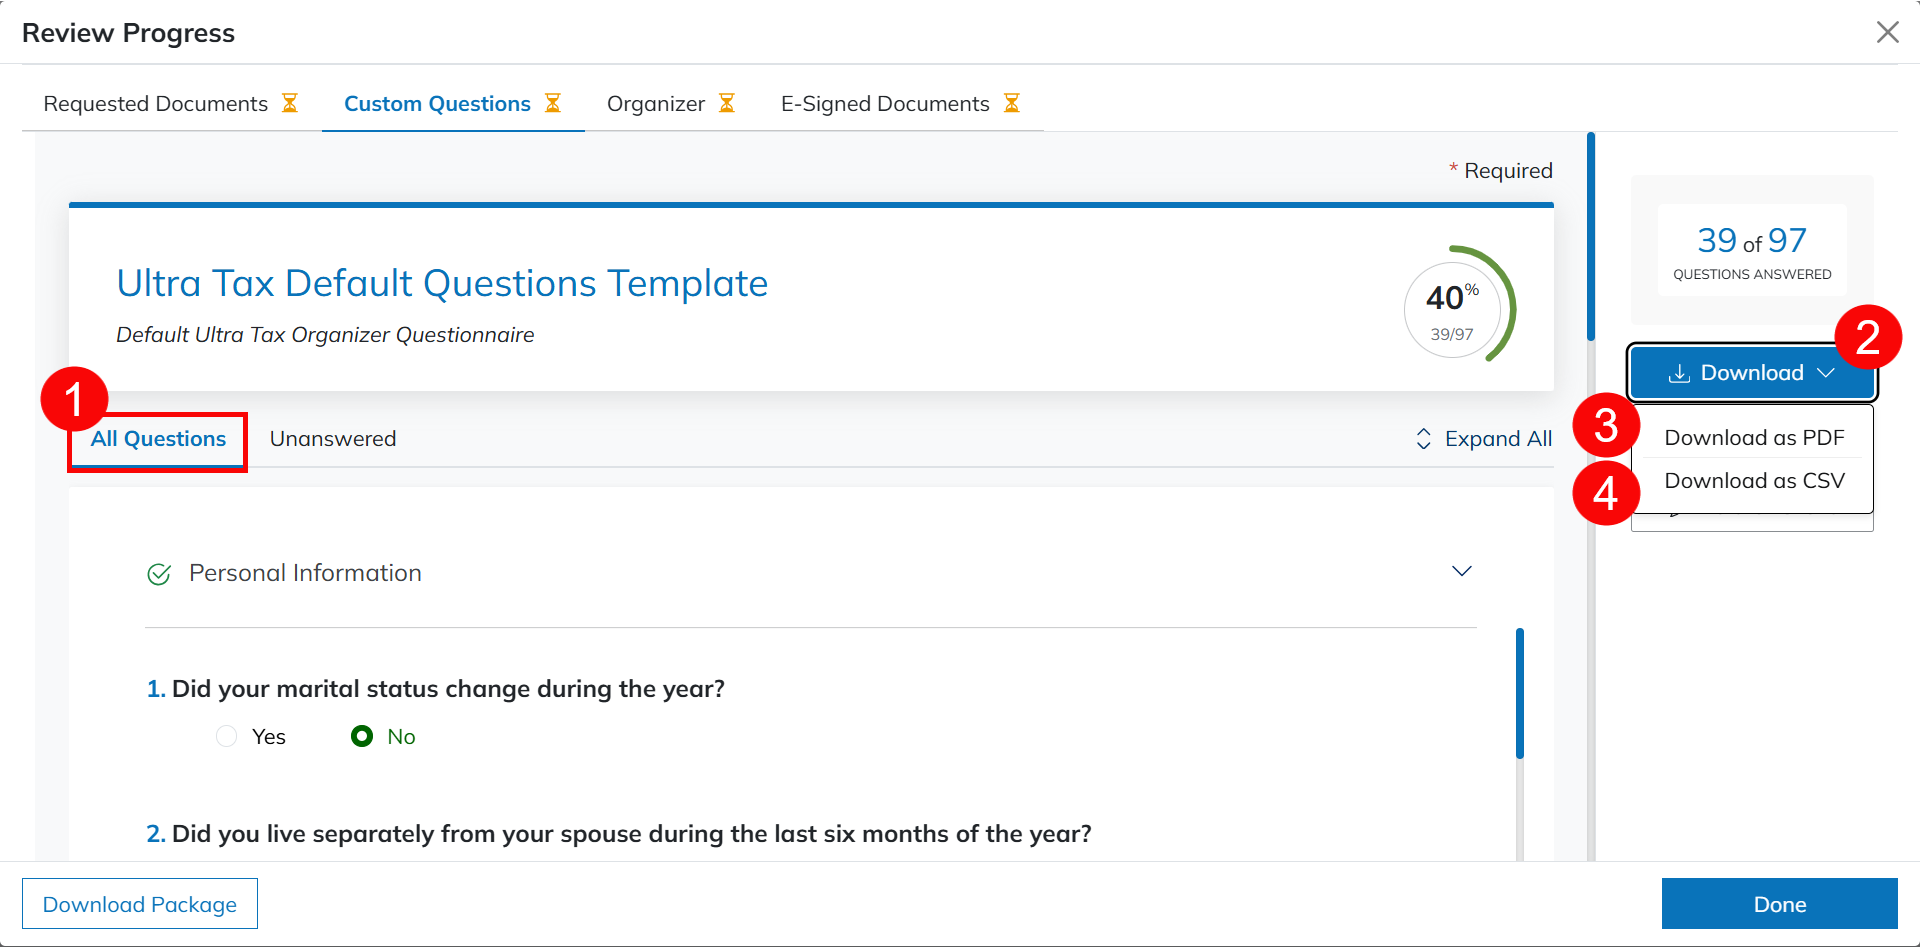1920x947 pixels.
Task: Open the Download dropdown chevron
Action: point(1826,373)
